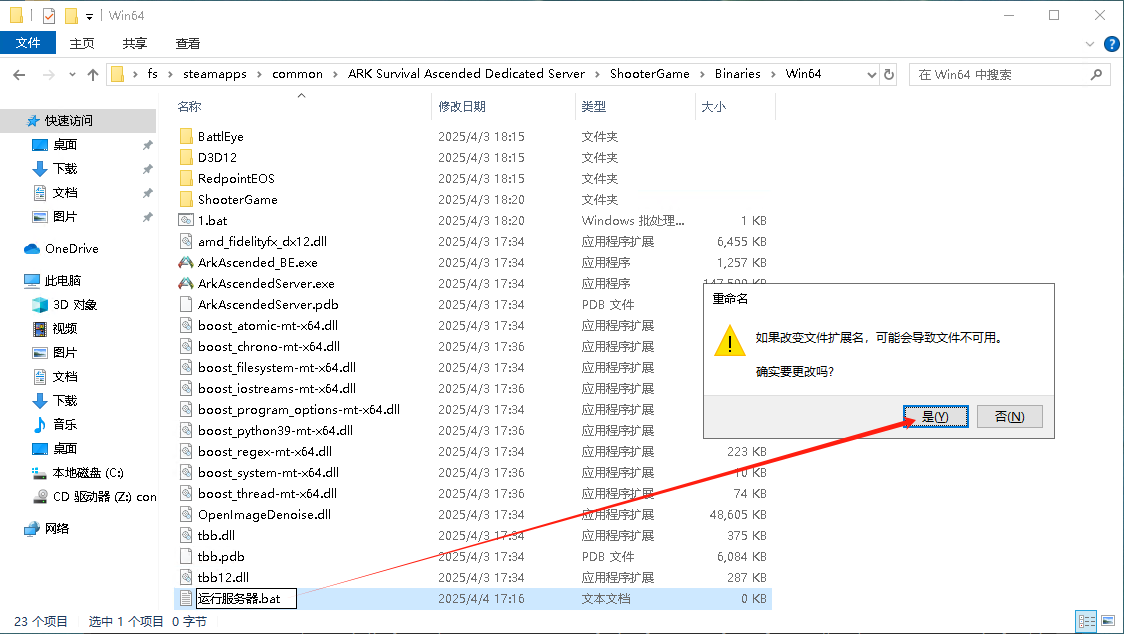Select the ArkAscendedServer.pdb file icon

[186, 304]
